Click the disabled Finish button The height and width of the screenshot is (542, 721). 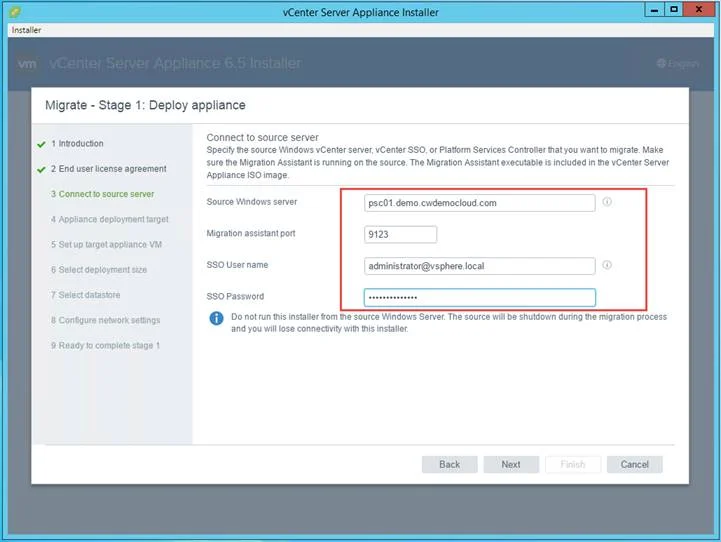[573, 464]
